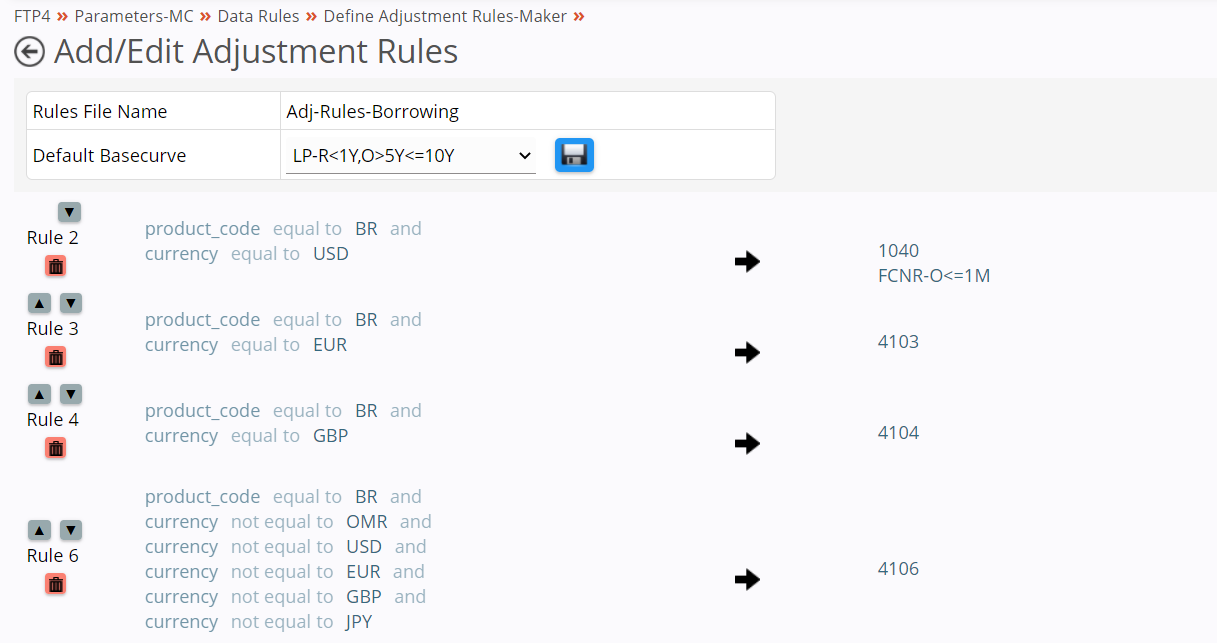Move Rule 4 up
This screenshot has height=643, width=1217.
[x=39, y=394]
